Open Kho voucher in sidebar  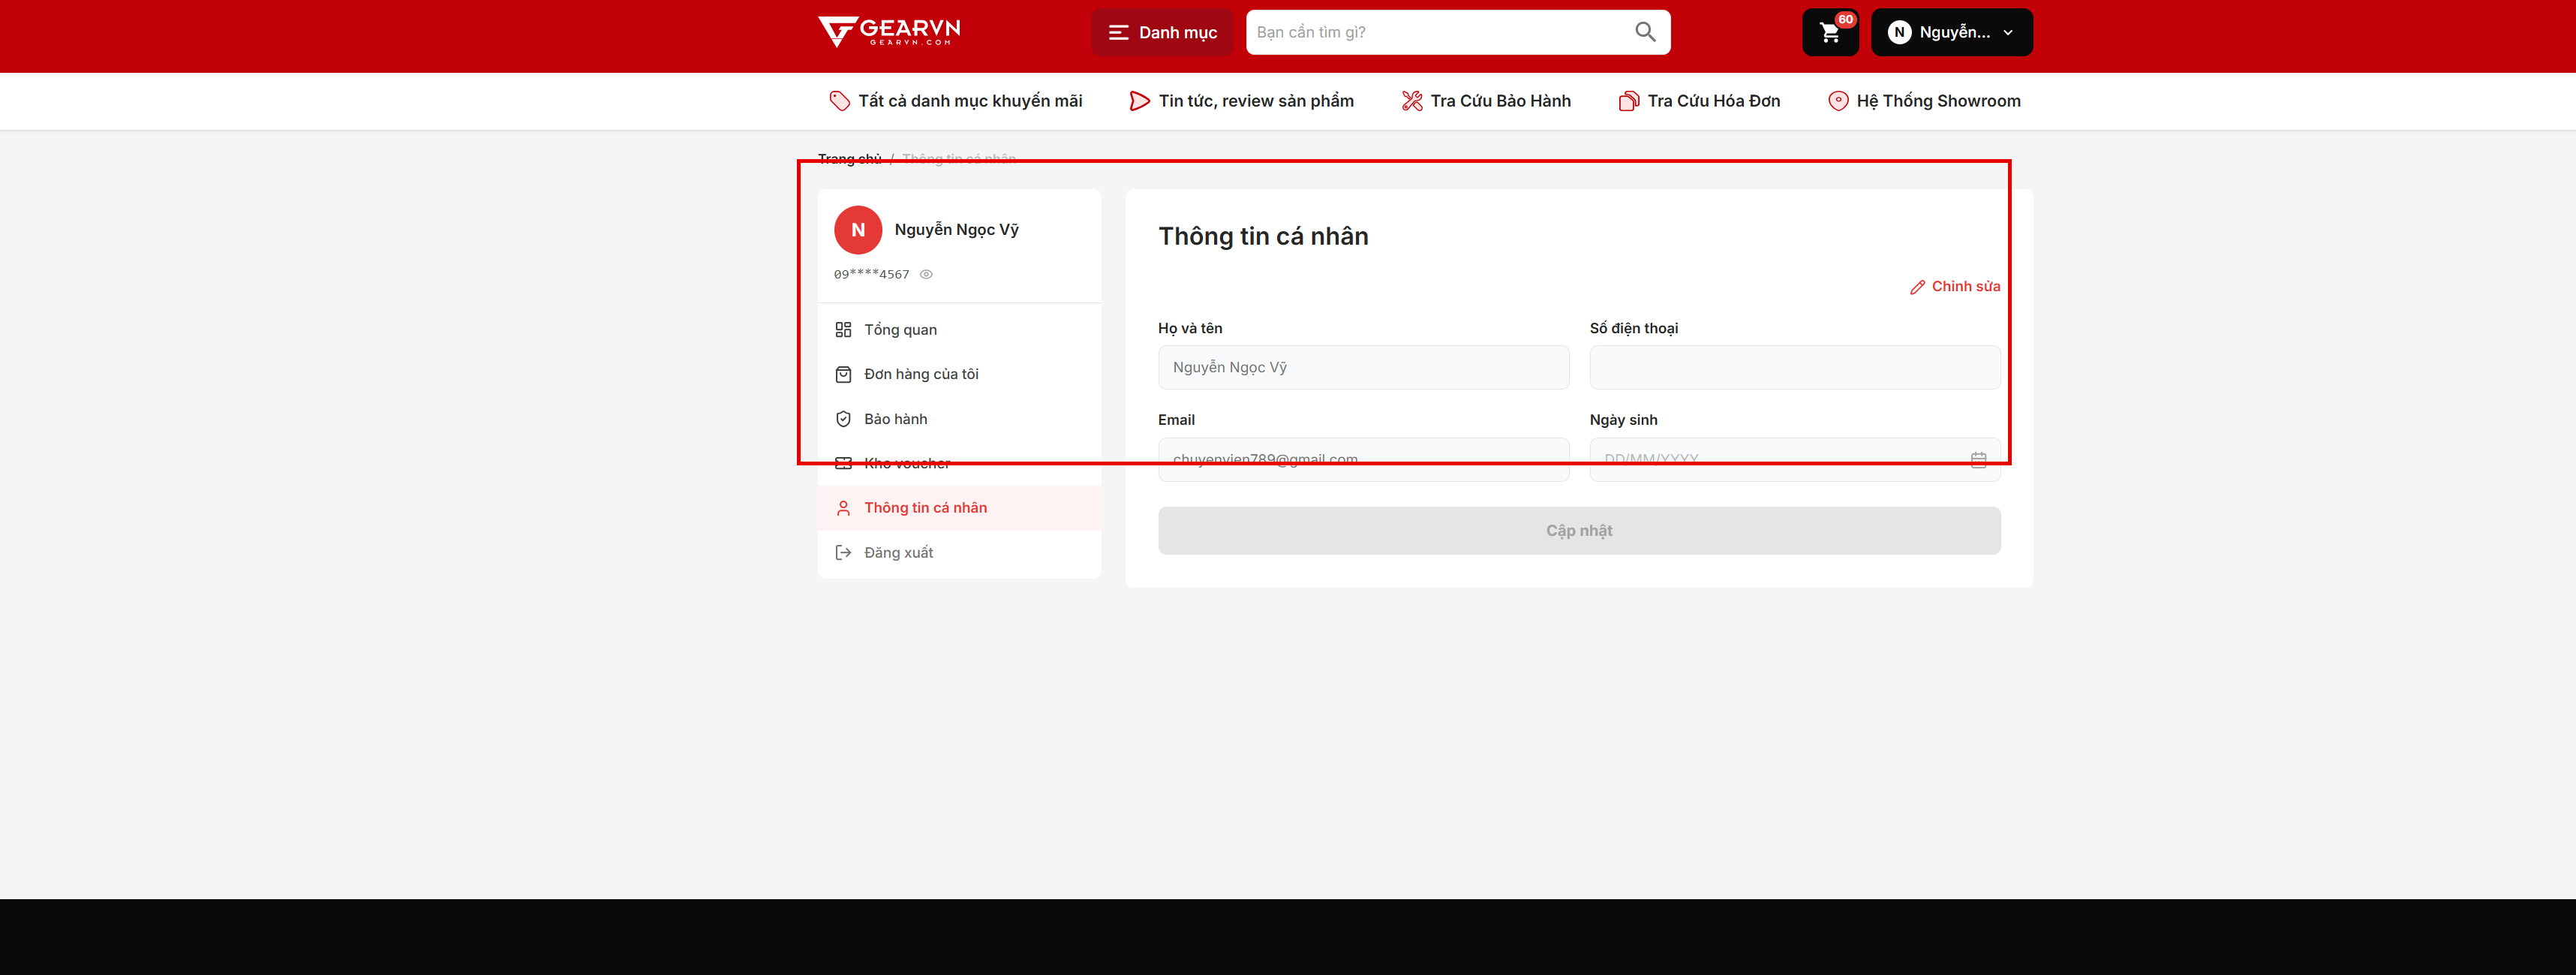coord(959,463)
